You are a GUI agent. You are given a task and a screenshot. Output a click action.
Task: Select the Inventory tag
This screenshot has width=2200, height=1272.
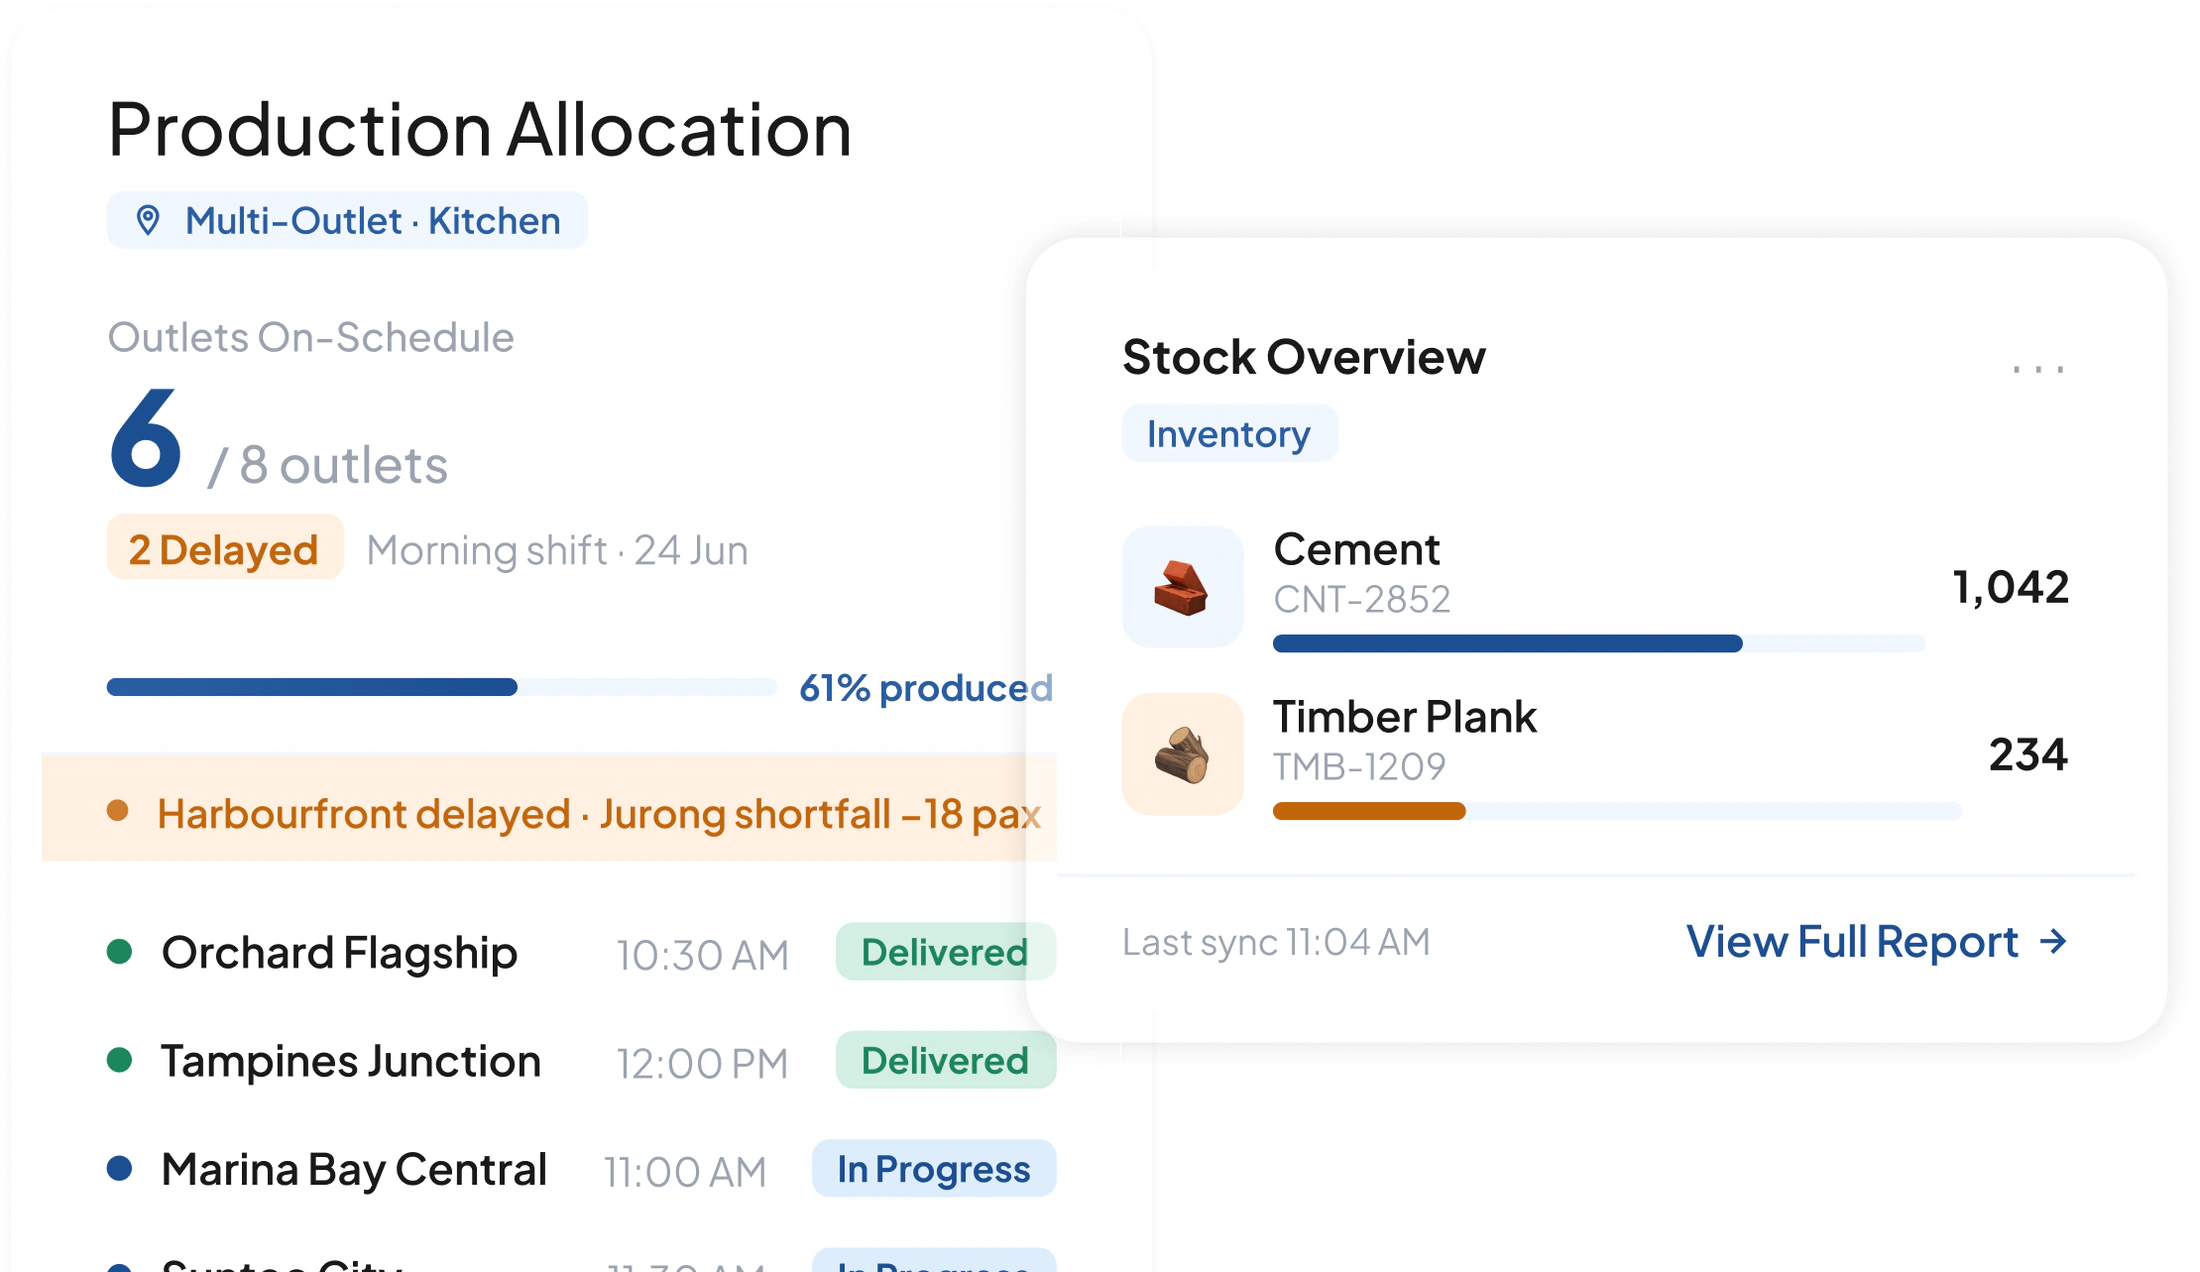point(1229,434)
